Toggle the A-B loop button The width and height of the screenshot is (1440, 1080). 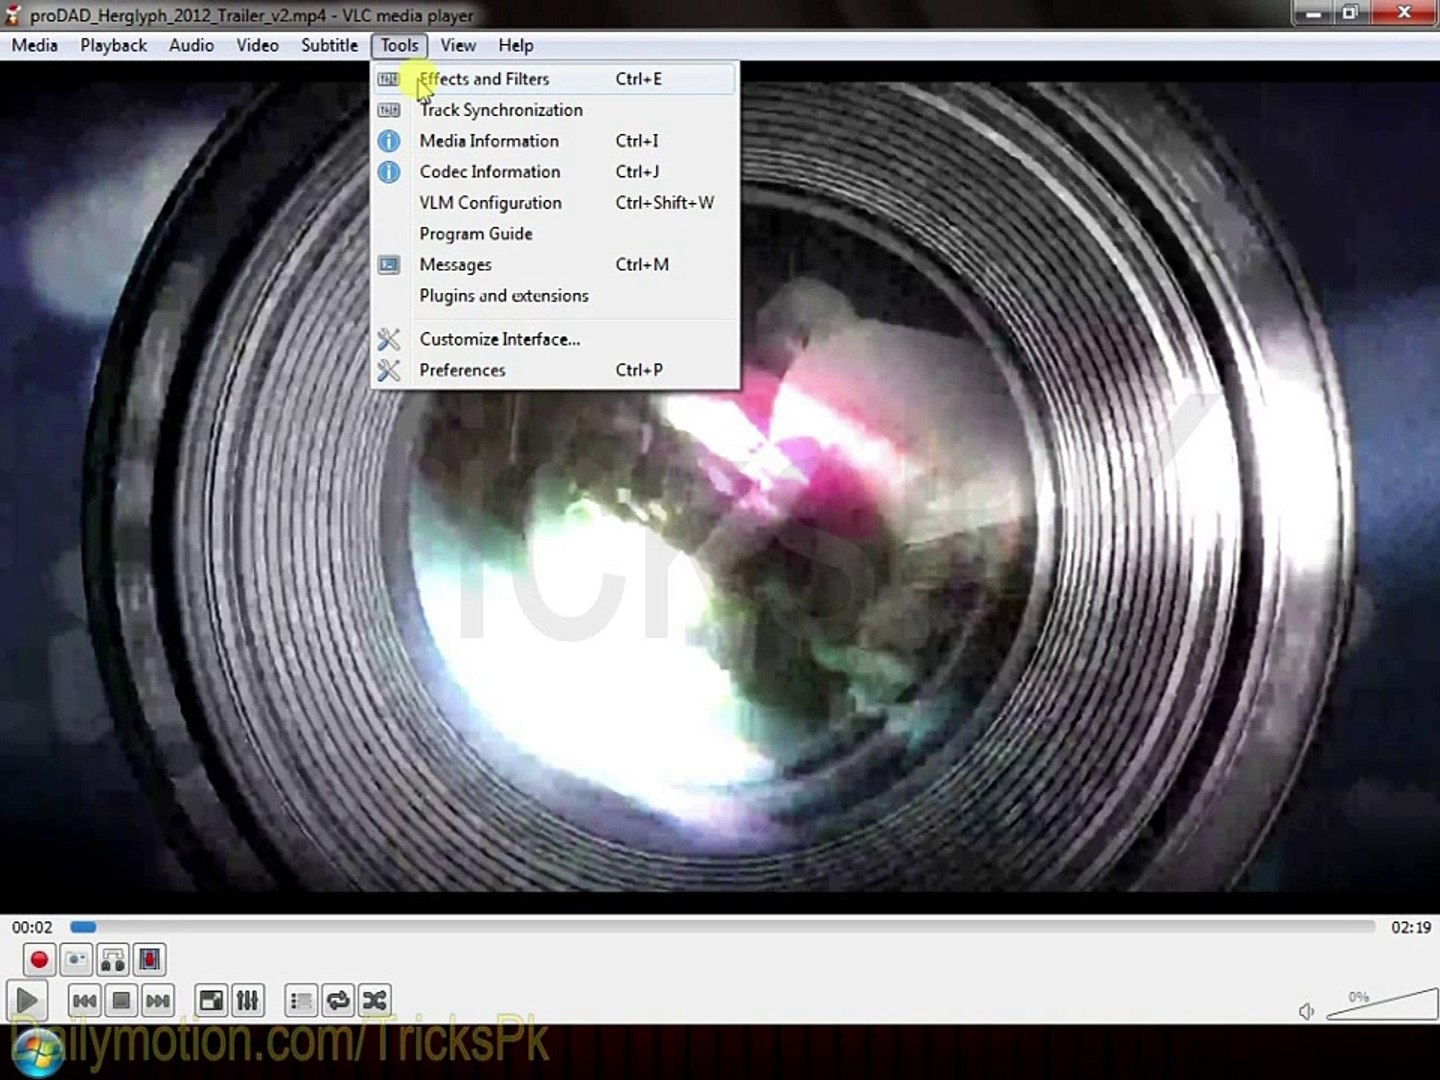pyautogui.click(x=113, y=960)
